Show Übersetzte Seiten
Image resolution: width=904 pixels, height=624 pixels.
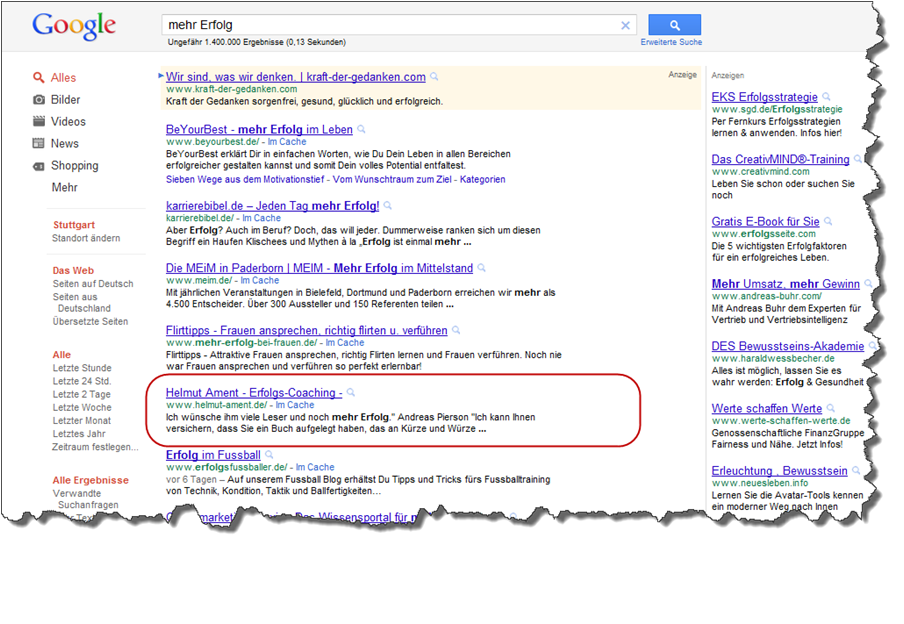pyautogui.click(x=90, y=321)
